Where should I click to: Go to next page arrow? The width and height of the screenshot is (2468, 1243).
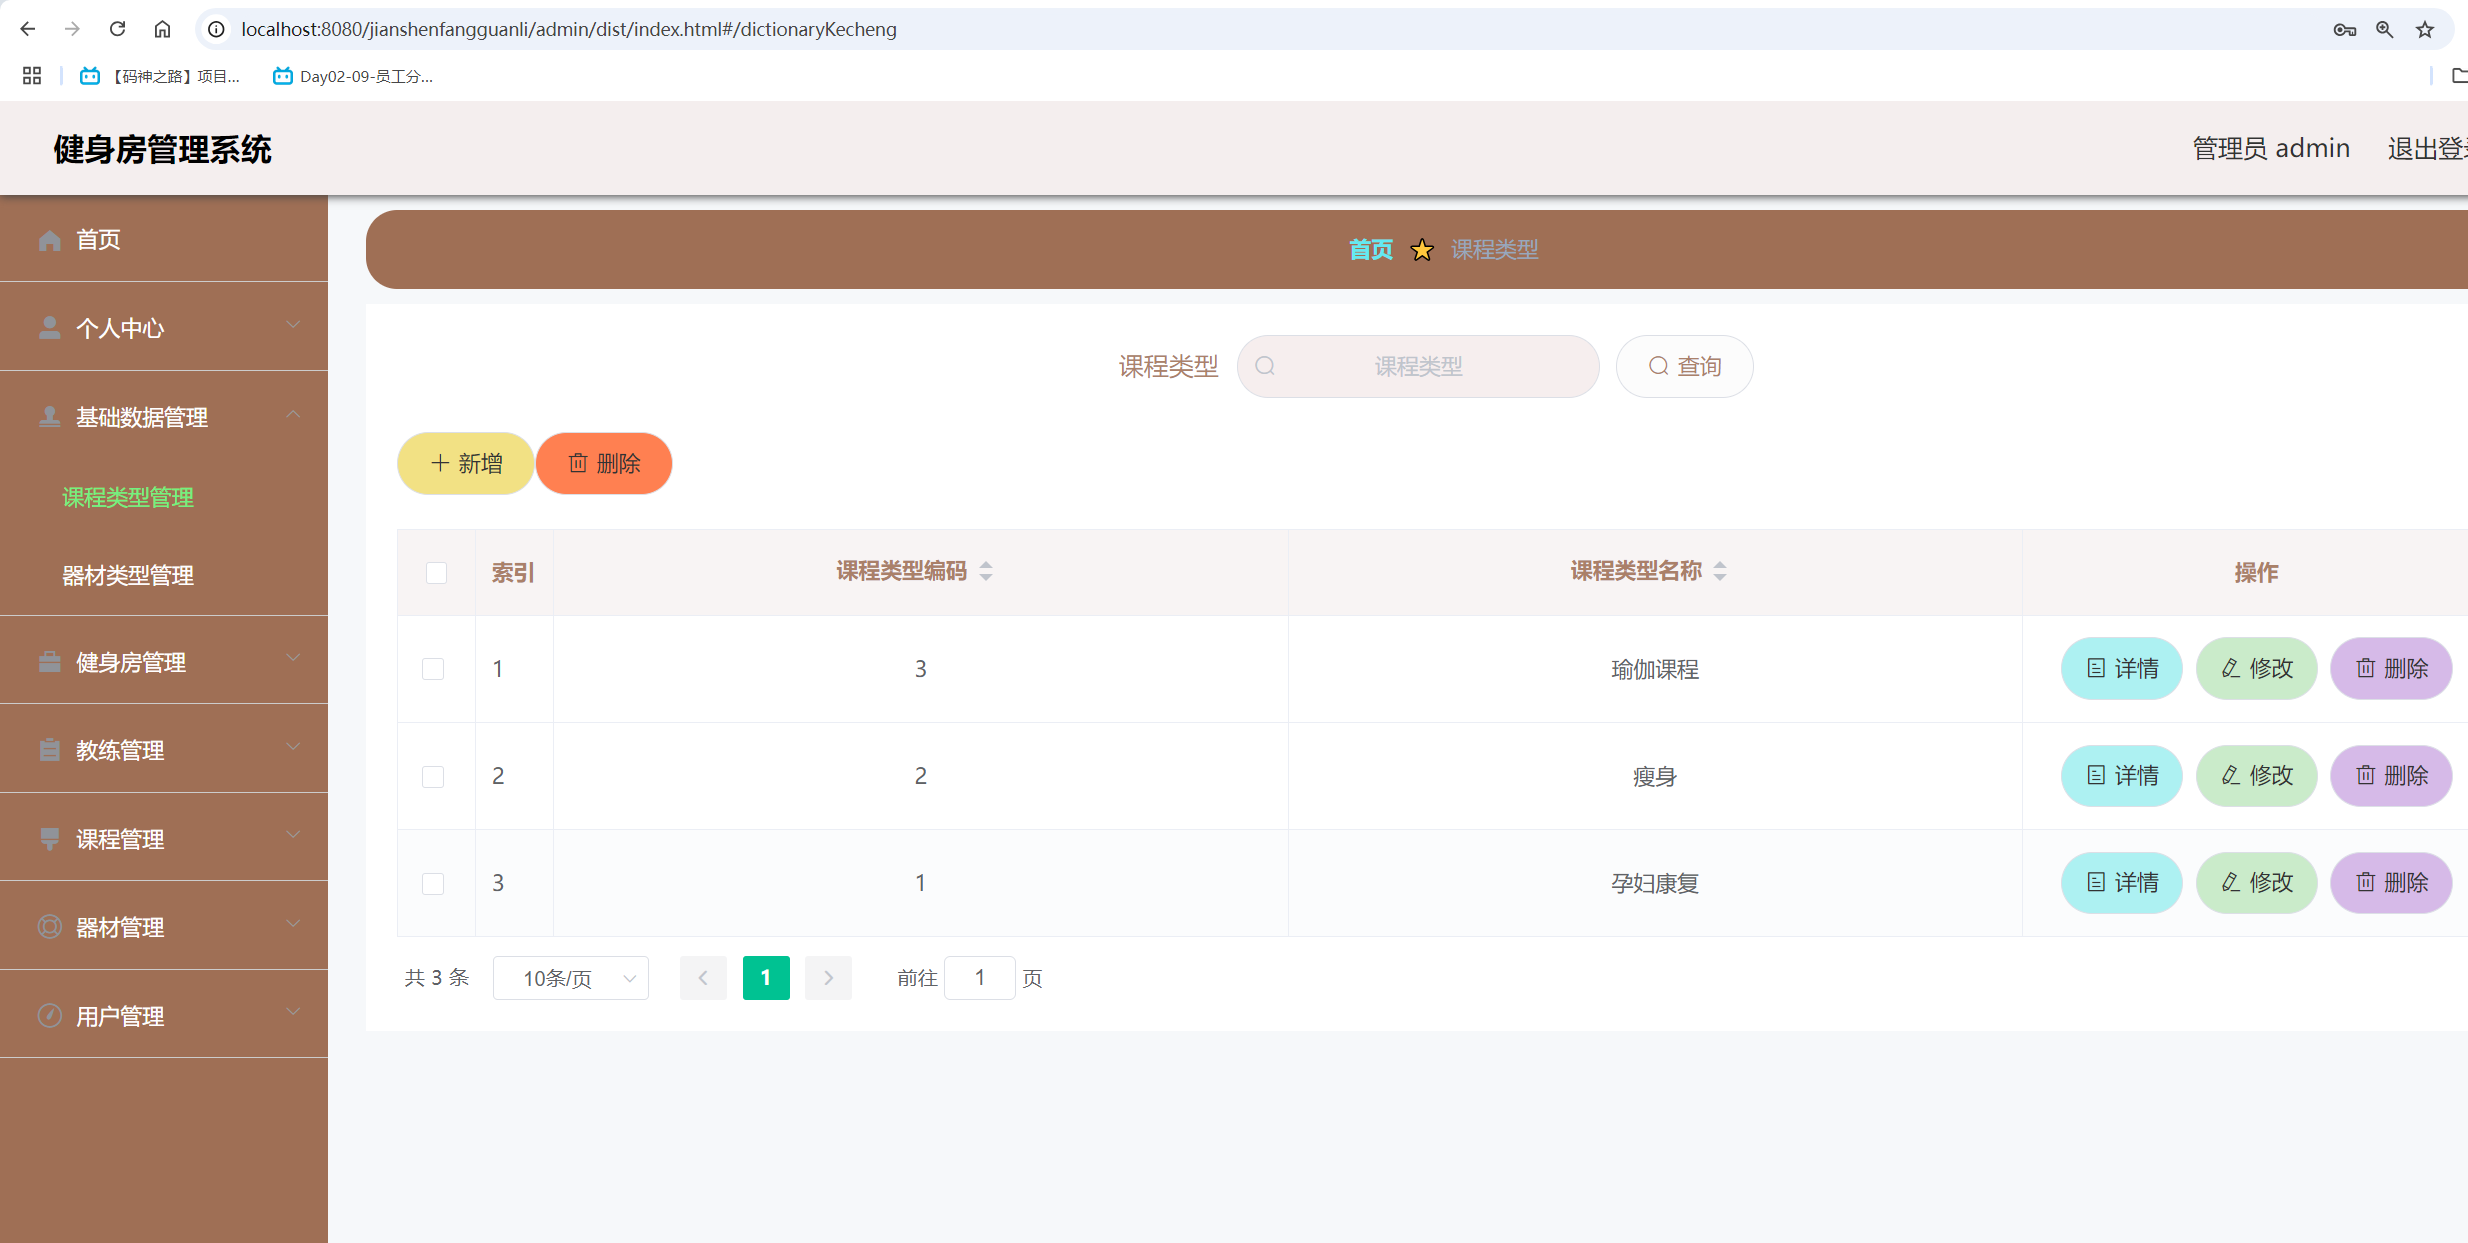point(828,978)
